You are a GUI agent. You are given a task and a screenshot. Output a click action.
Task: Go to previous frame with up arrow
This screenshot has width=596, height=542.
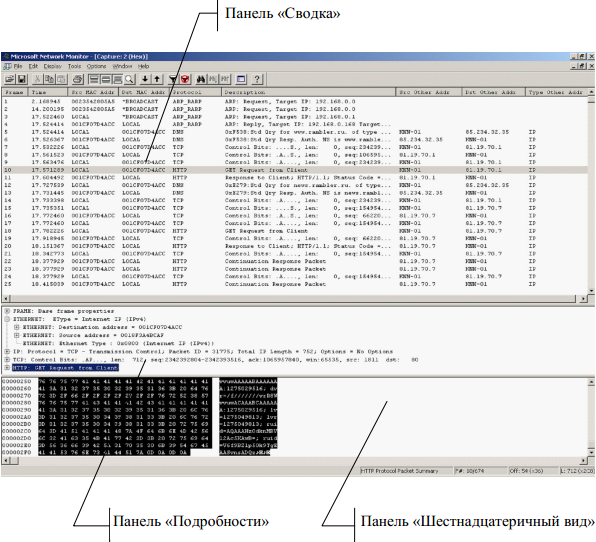[157, 79]
